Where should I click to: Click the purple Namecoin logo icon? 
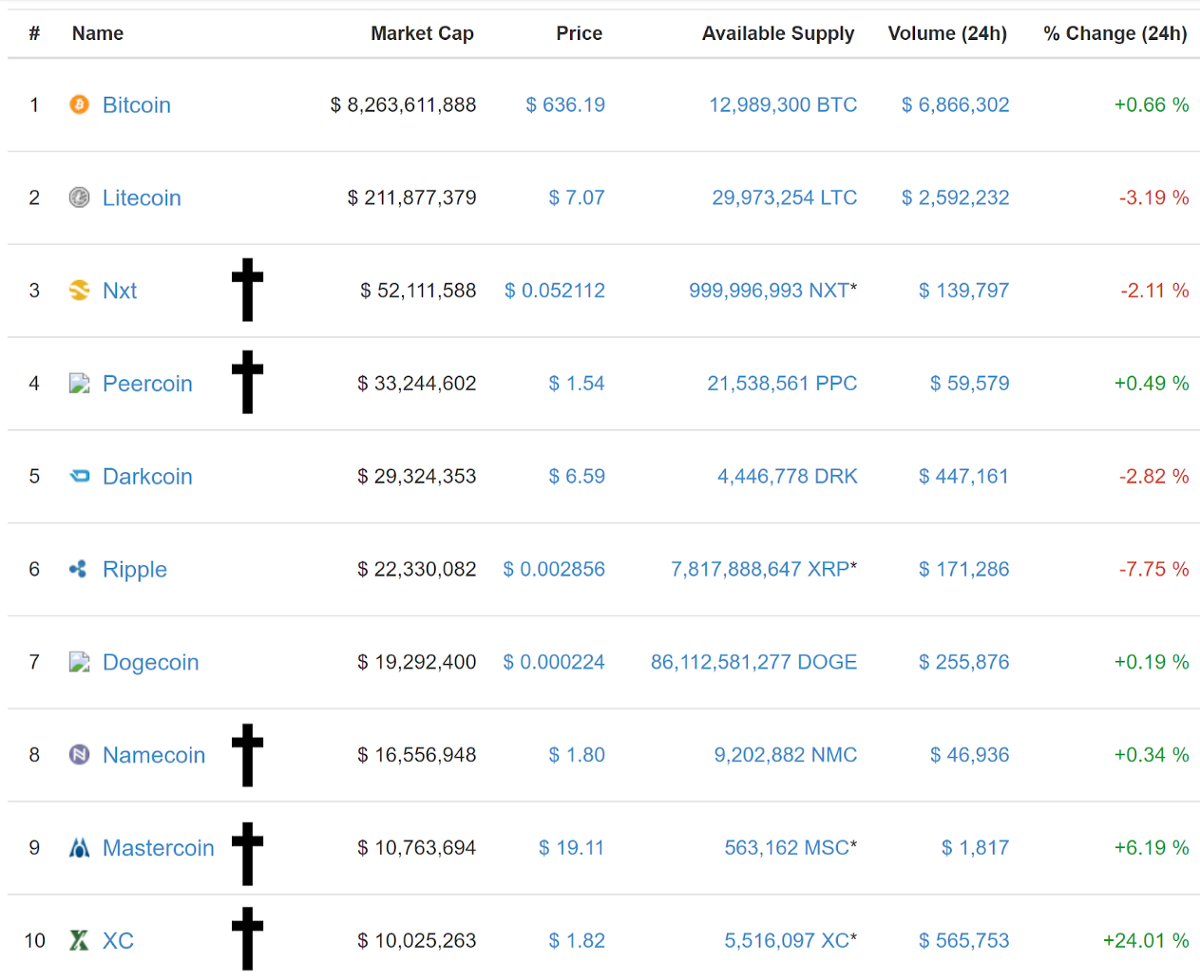pyautogui.click(x=79, y=755)
